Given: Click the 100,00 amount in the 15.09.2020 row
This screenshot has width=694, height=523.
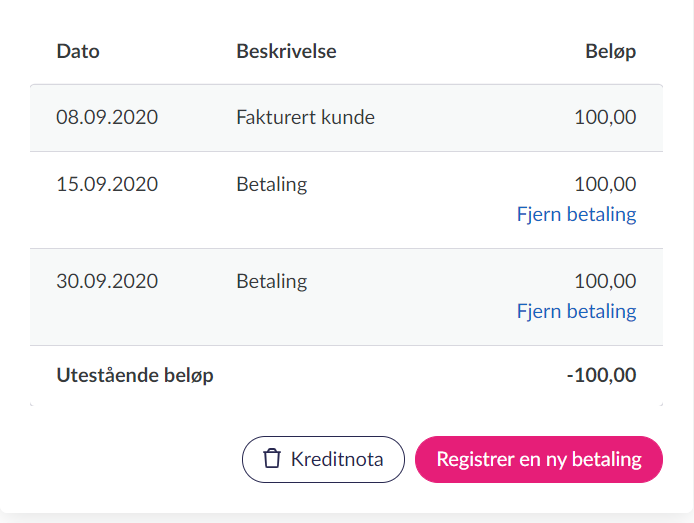Looking at the screenshot, I should pos(605,184).
